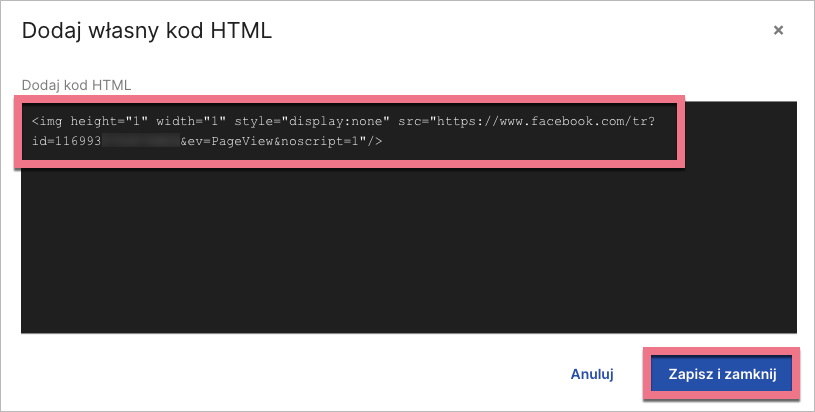The width and height of the screenshot is (815, 412).
Task: Click the facebook.com URL in the code
Action: pos(560,122)
